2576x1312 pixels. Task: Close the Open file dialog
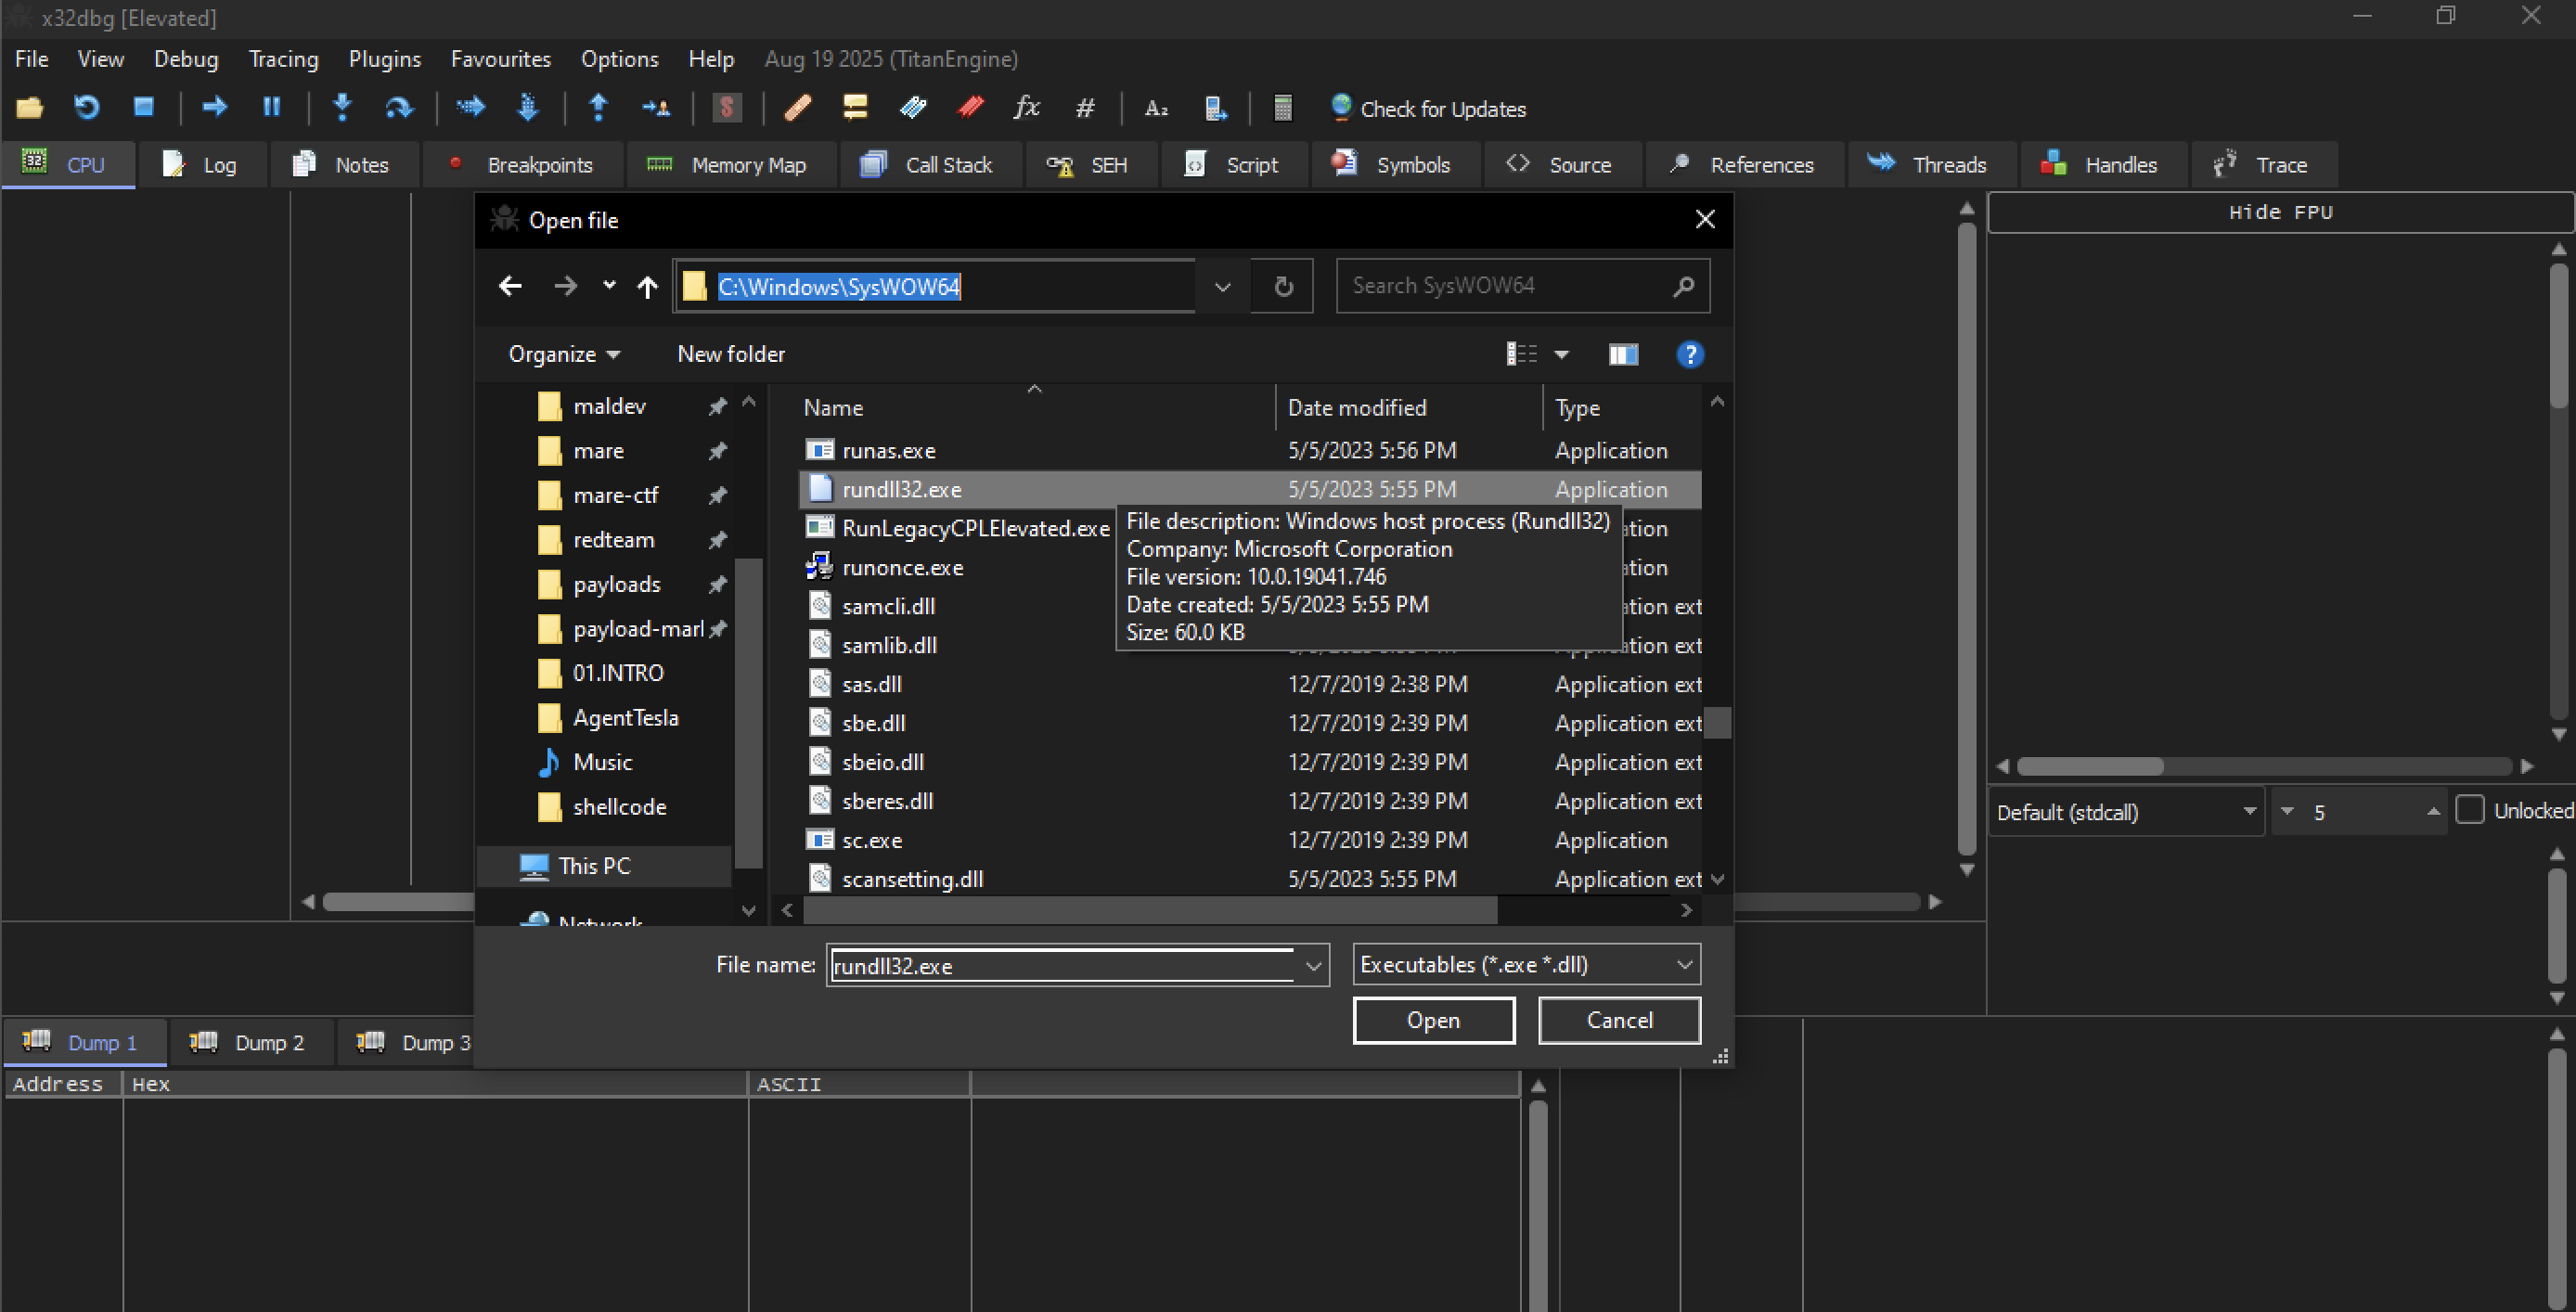click(1705, 220)
